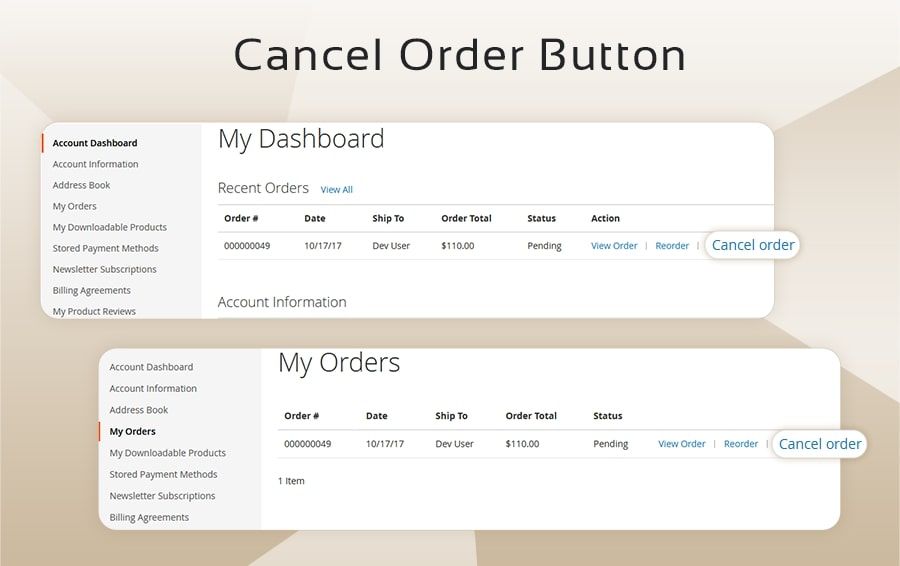Click Reorder in the Recent Orders table
The image size is (900, 566).
pyautogui.click(x=672, y=246)
